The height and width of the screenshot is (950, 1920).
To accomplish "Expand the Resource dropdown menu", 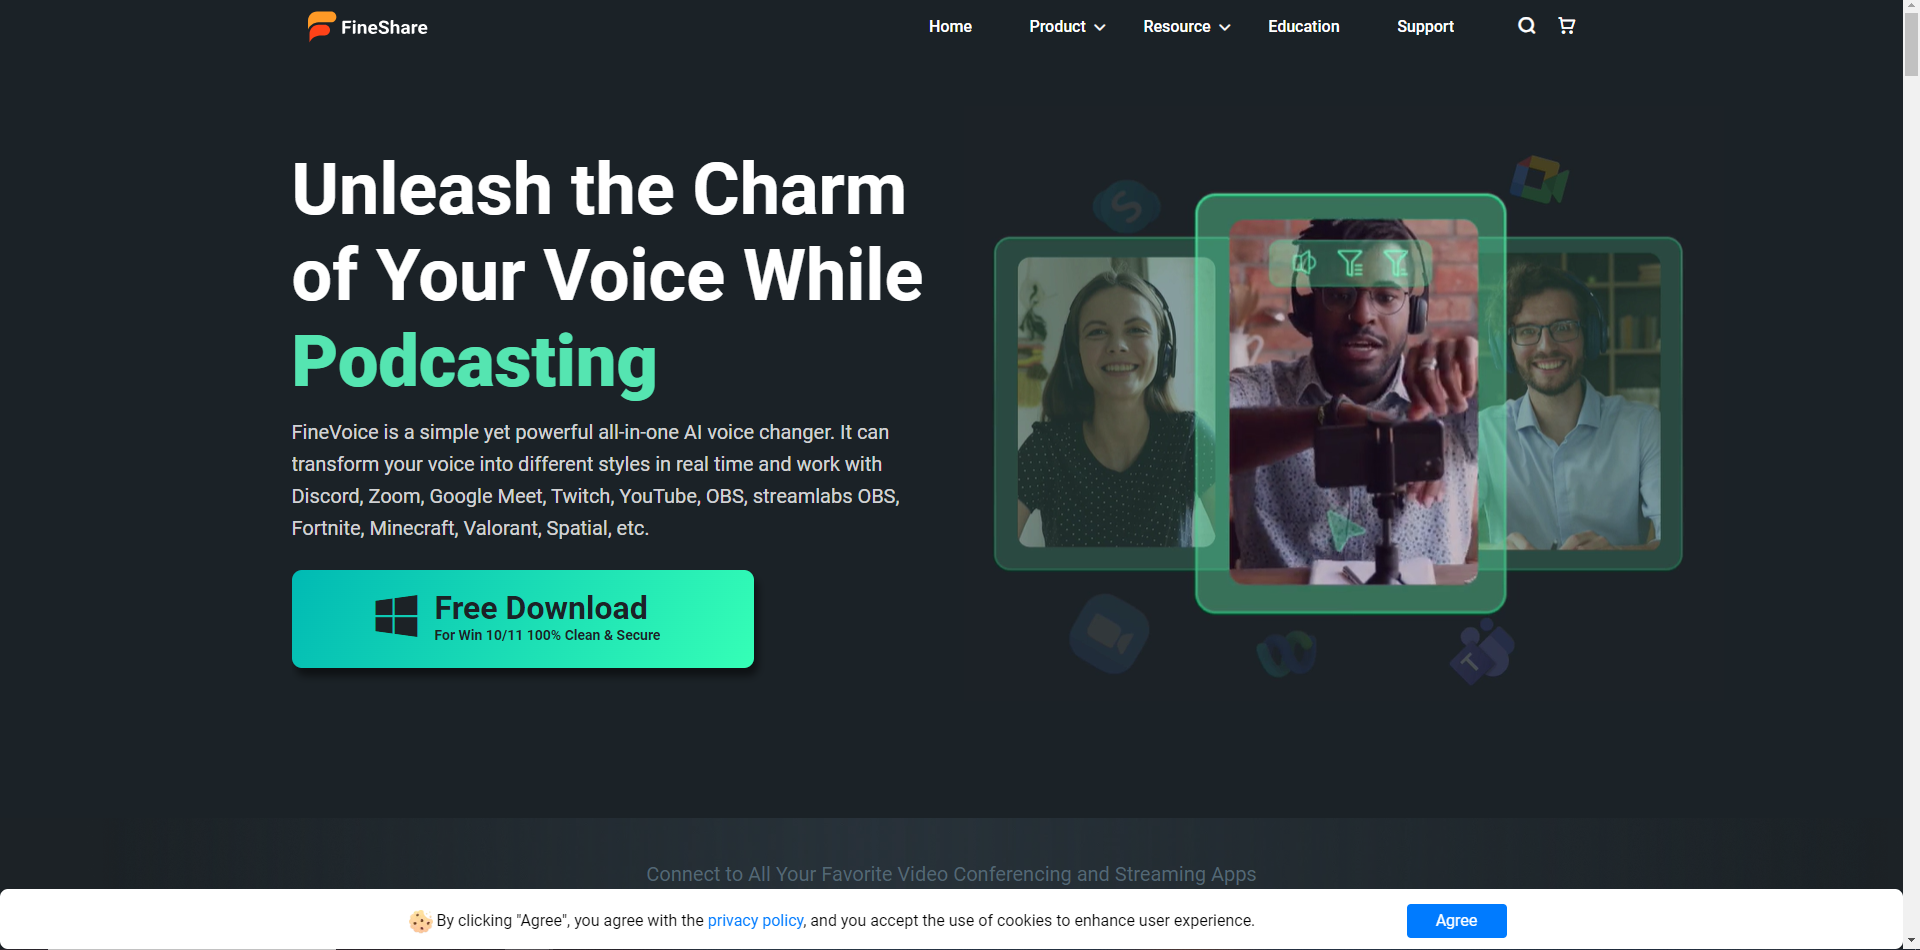I will pyautogui.click(x=1186, y=27).
